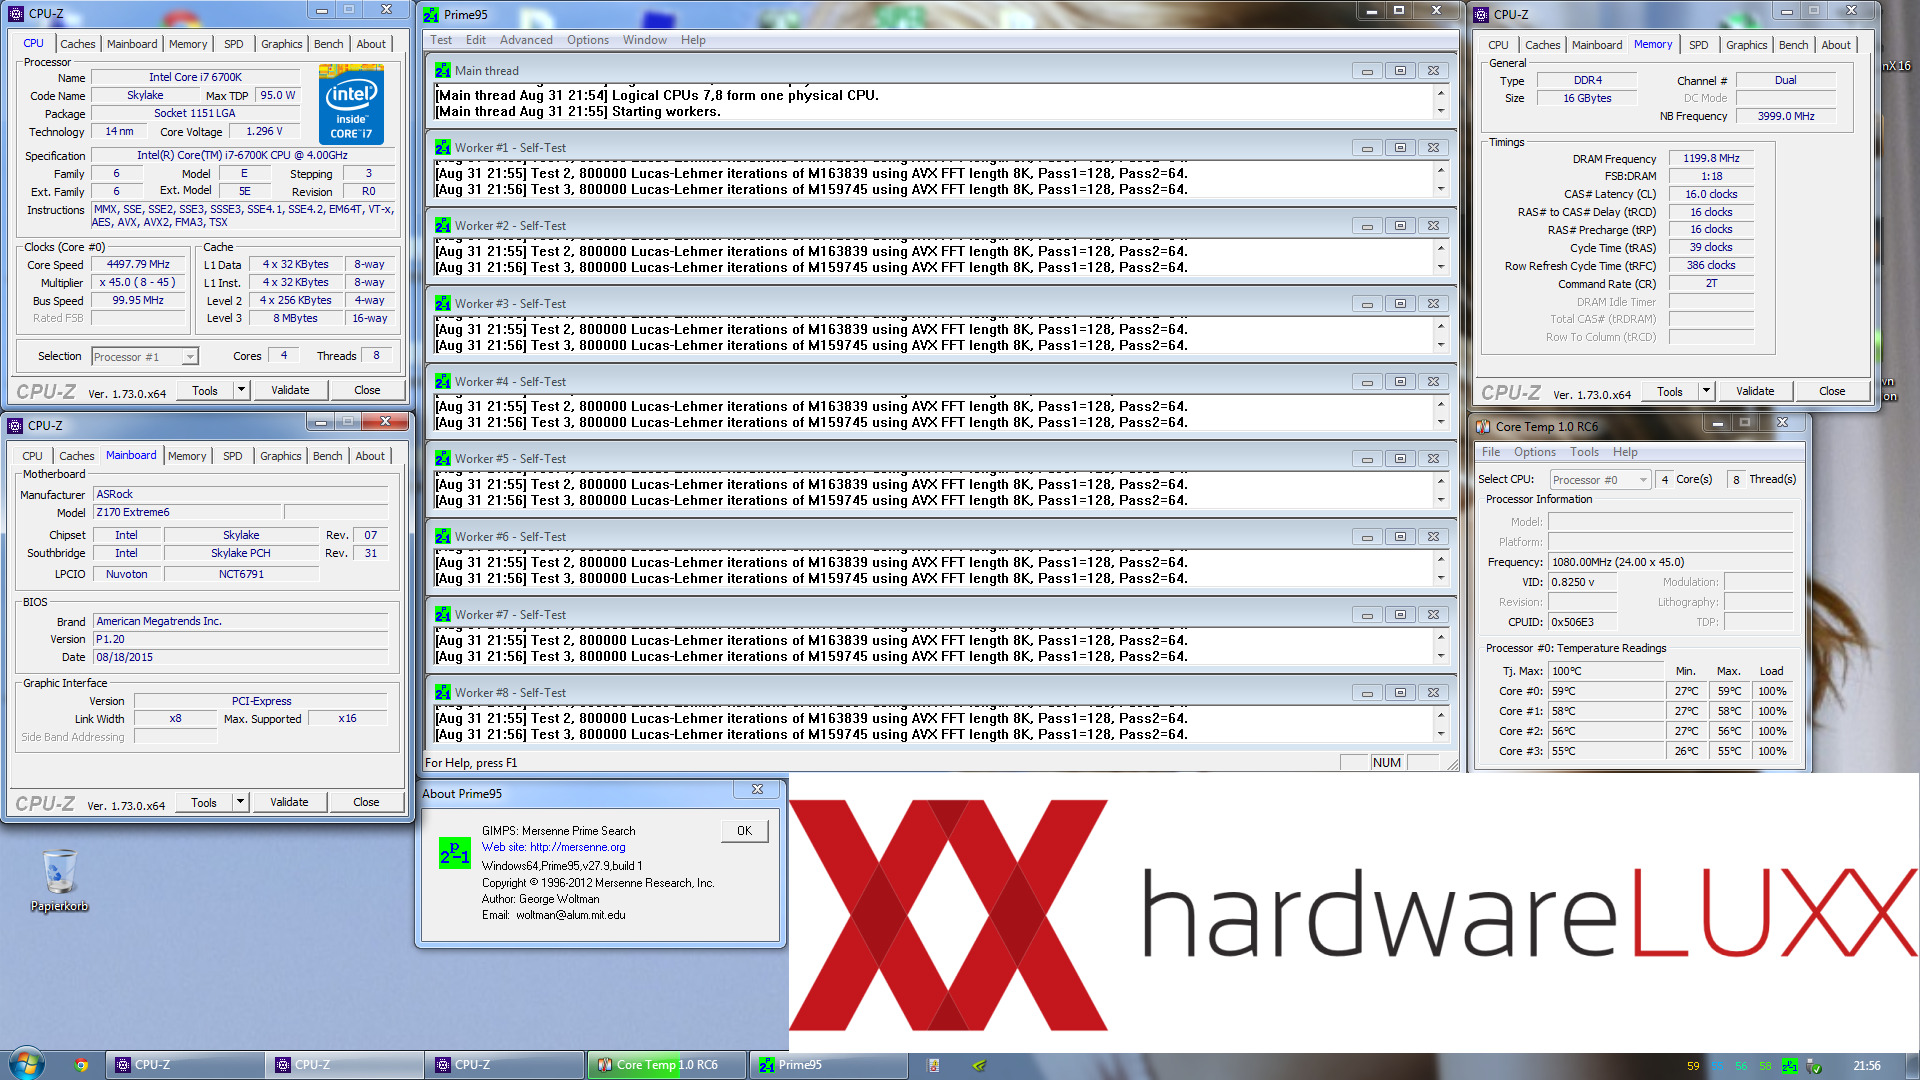
Task: Open Bench tab in top-left CPU-Z
Action: pos(328,44)
